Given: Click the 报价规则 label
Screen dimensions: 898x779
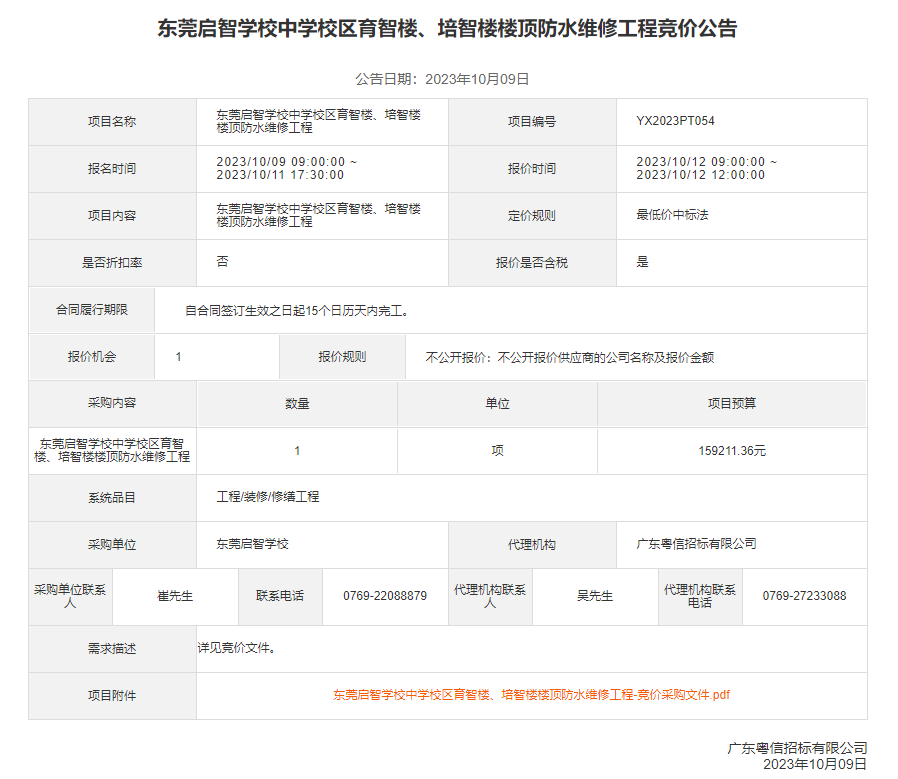Looking at the screenshot, I should coord(342,356).
